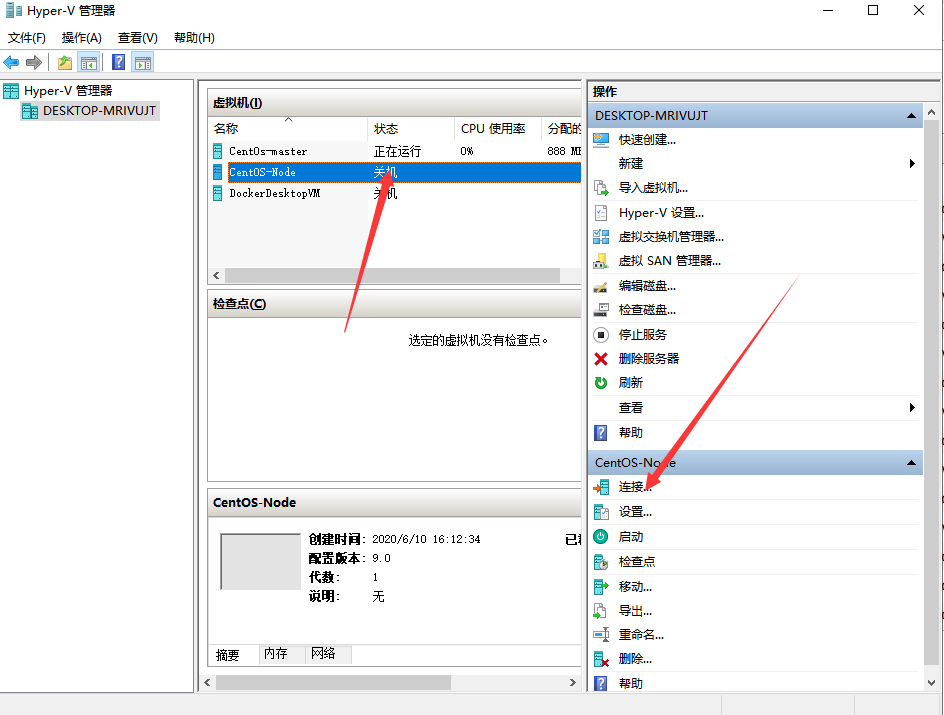Click the help icon under DESKTOP-MRIVUJT actions
Screen dimensions: 944x715
(601, 433)
